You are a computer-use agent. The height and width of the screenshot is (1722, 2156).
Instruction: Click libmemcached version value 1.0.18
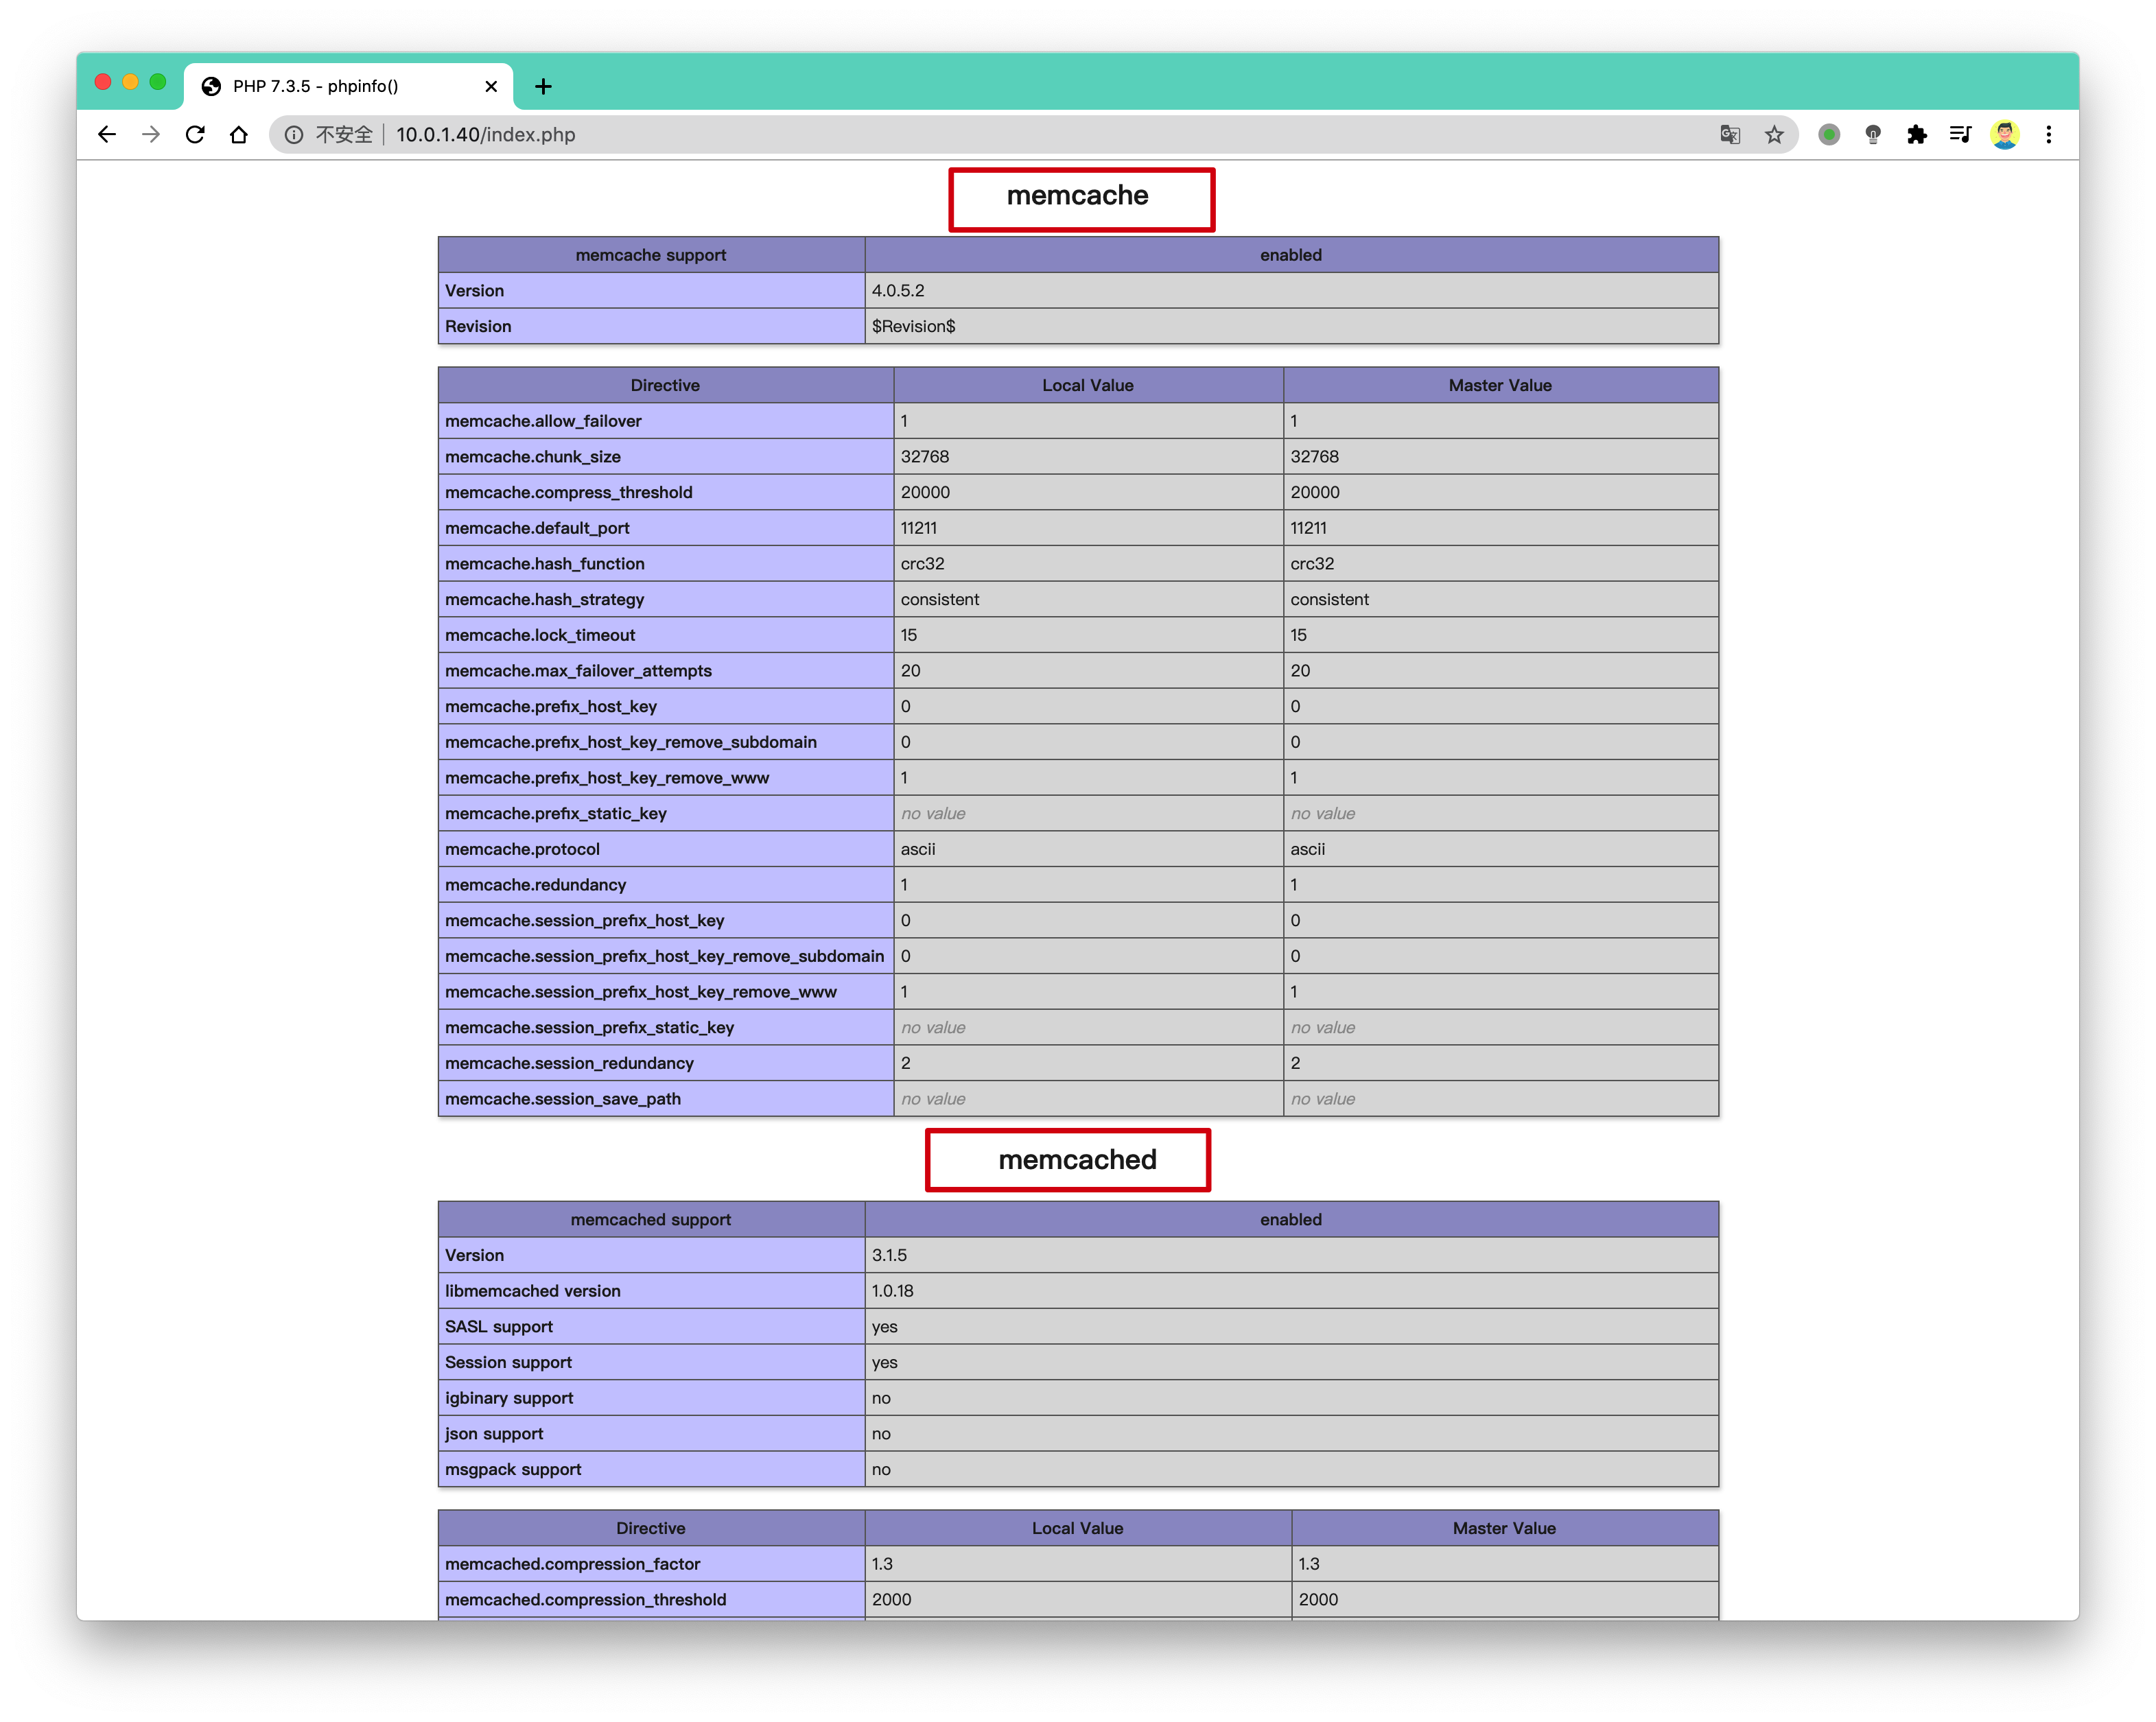tap(892, 1291)
